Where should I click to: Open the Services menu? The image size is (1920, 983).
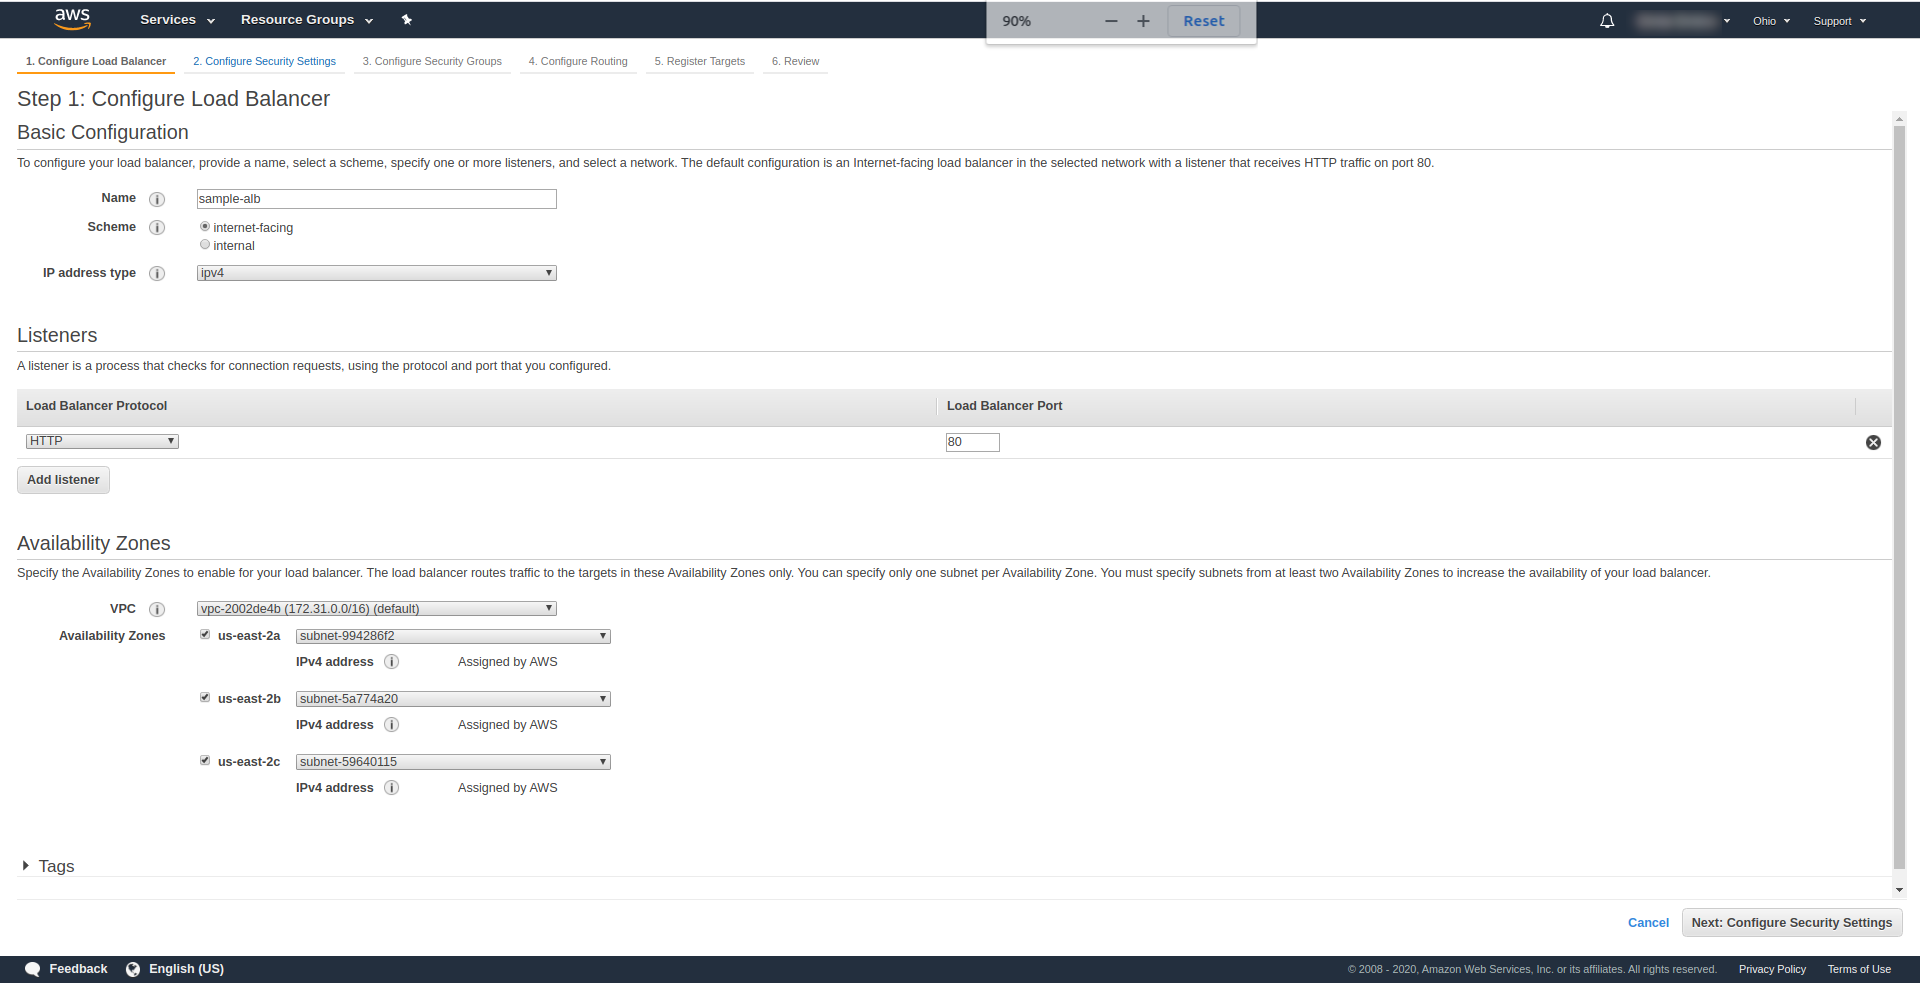pyautogui.click(x=177, y=20)
